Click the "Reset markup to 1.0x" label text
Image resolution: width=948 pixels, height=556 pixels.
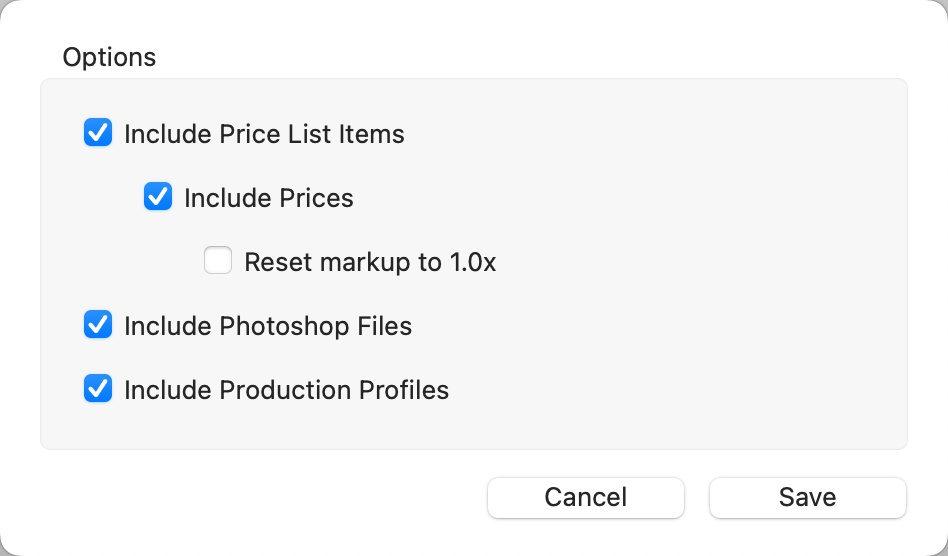pos(370,262)
